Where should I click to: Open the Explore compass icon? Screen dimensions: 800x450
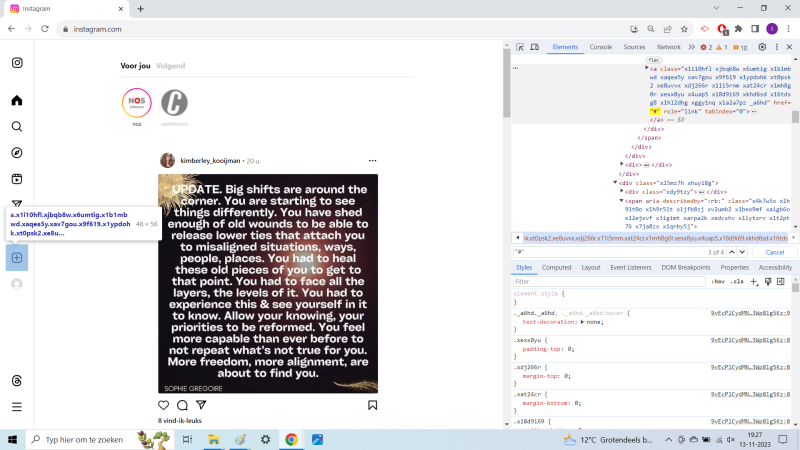tap(17, 153)
